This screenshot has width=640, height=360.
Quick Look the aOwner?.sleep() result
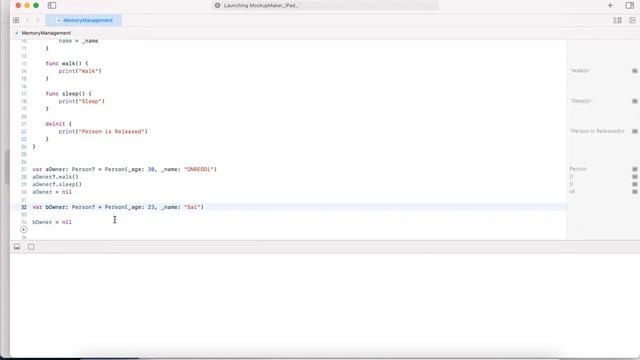pos(635,184)
